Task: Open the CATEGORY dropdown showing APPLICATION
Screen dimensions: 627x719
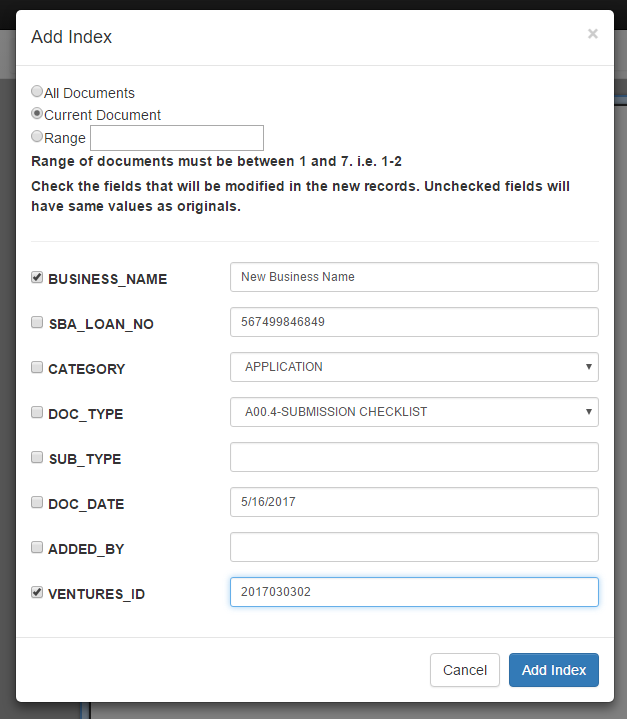Action: click(414, 367)
